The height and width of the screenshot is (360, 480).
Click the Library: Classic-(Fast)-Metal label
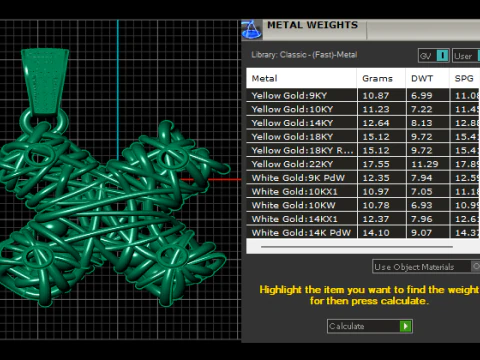(304, 55)
